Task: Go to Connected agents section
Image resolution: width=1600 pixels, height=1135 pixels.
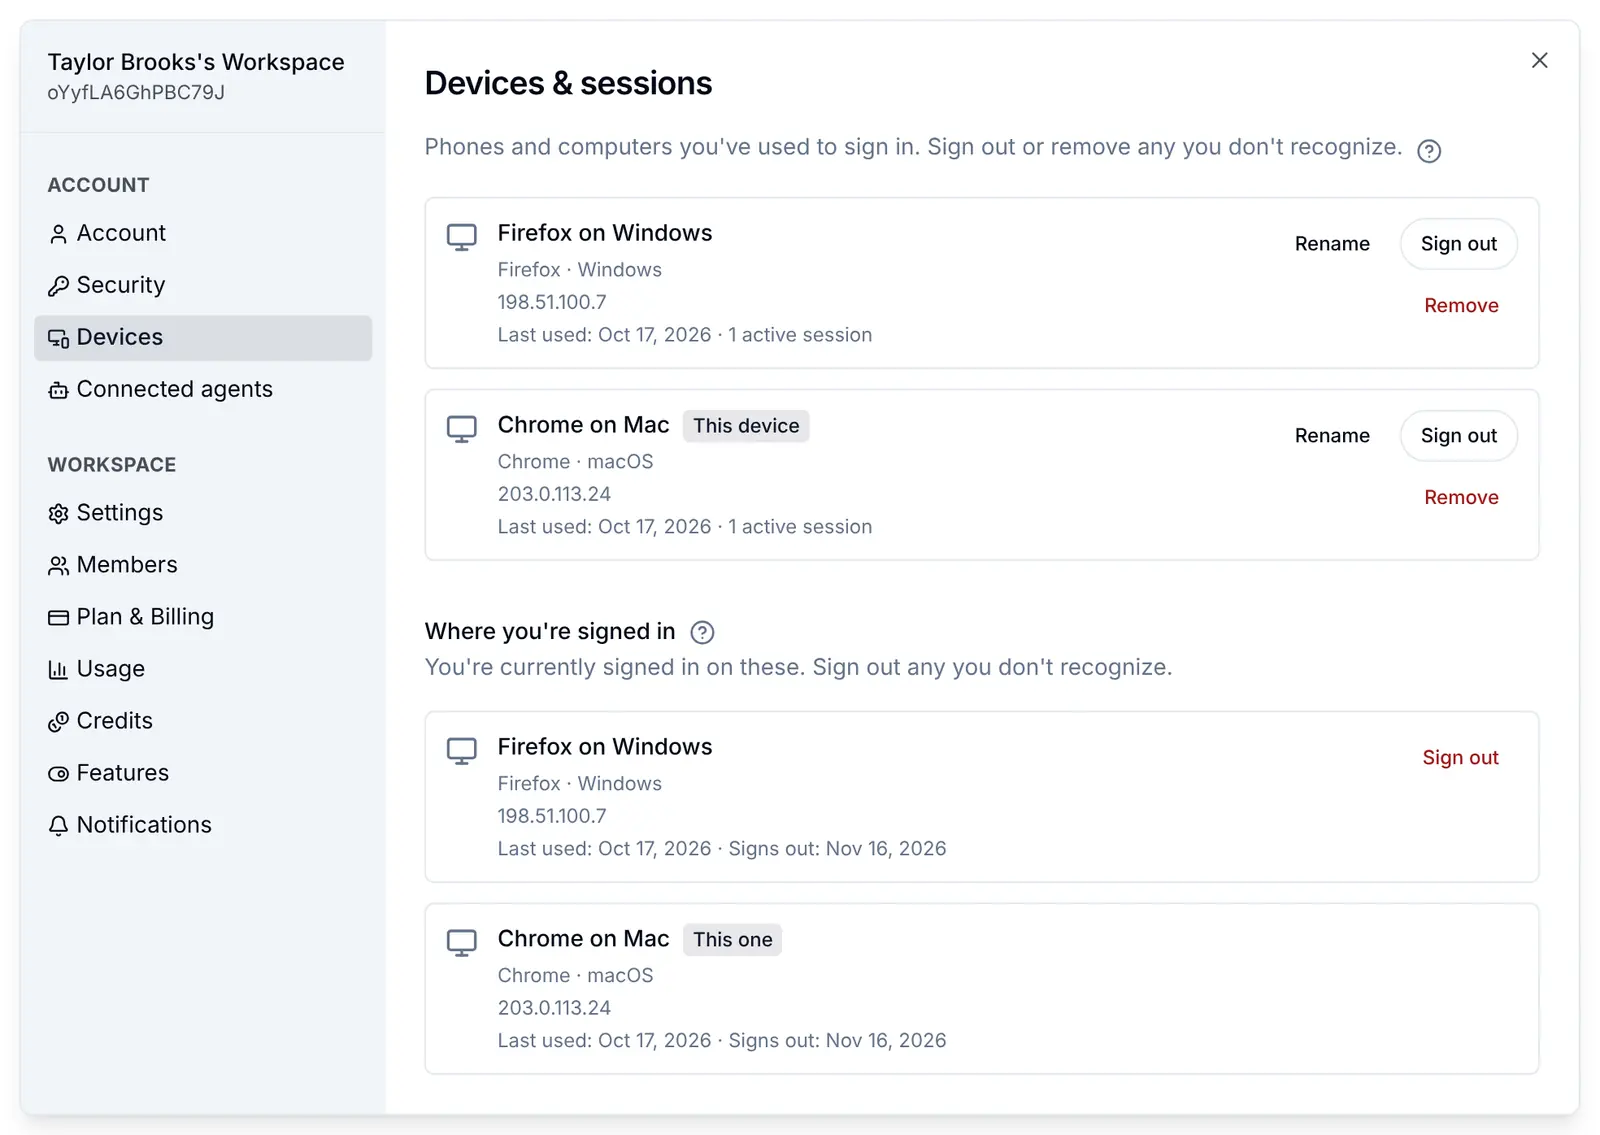Action: [x=203, y=389]
